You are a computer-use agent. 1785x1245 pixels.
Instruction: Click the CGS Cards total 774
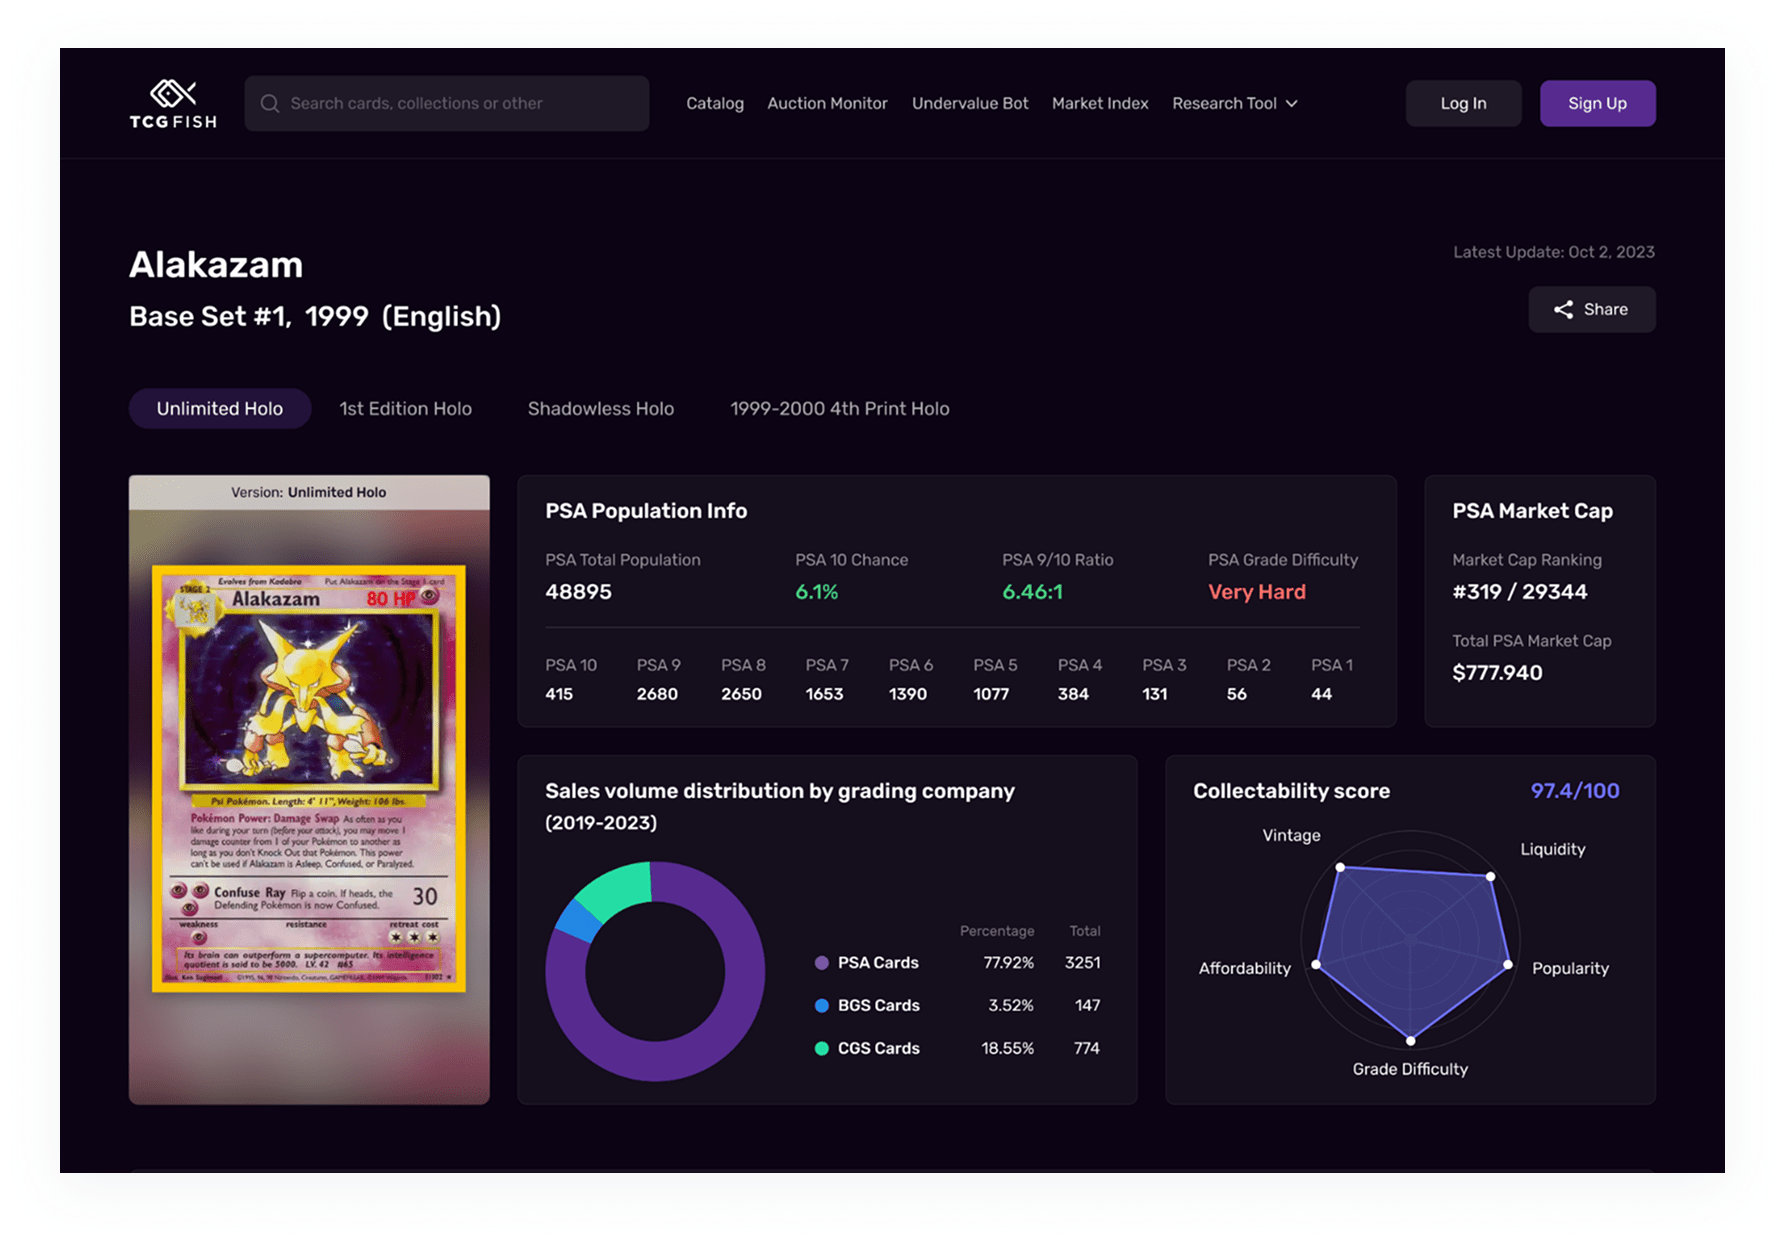pos(1086,1049)
